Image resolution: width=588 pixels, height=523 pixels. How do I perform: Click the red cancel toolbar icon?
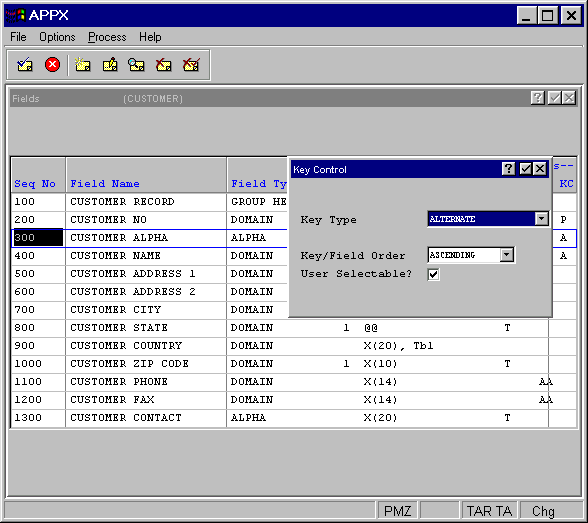click(x=52, y=65)
